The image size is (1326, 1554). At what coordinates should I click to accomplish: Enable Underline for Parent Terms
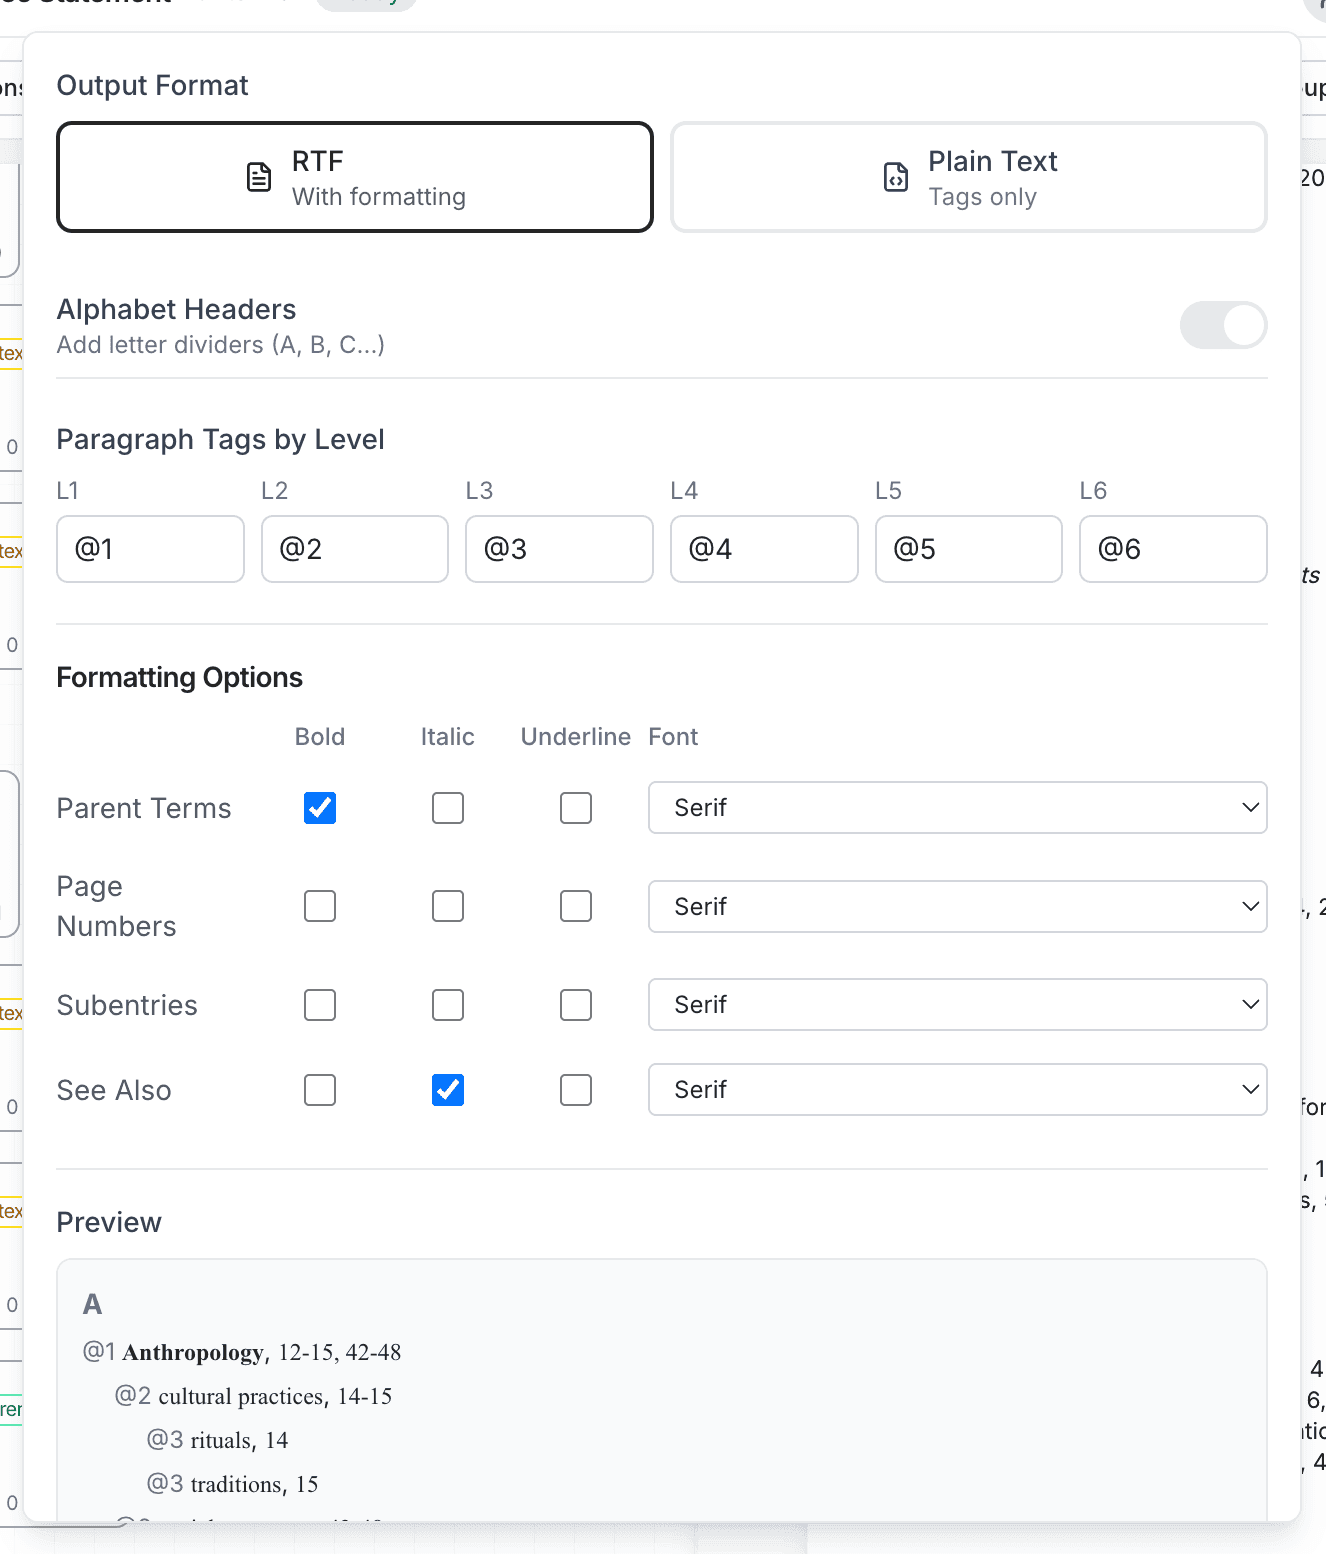point(576,808)
